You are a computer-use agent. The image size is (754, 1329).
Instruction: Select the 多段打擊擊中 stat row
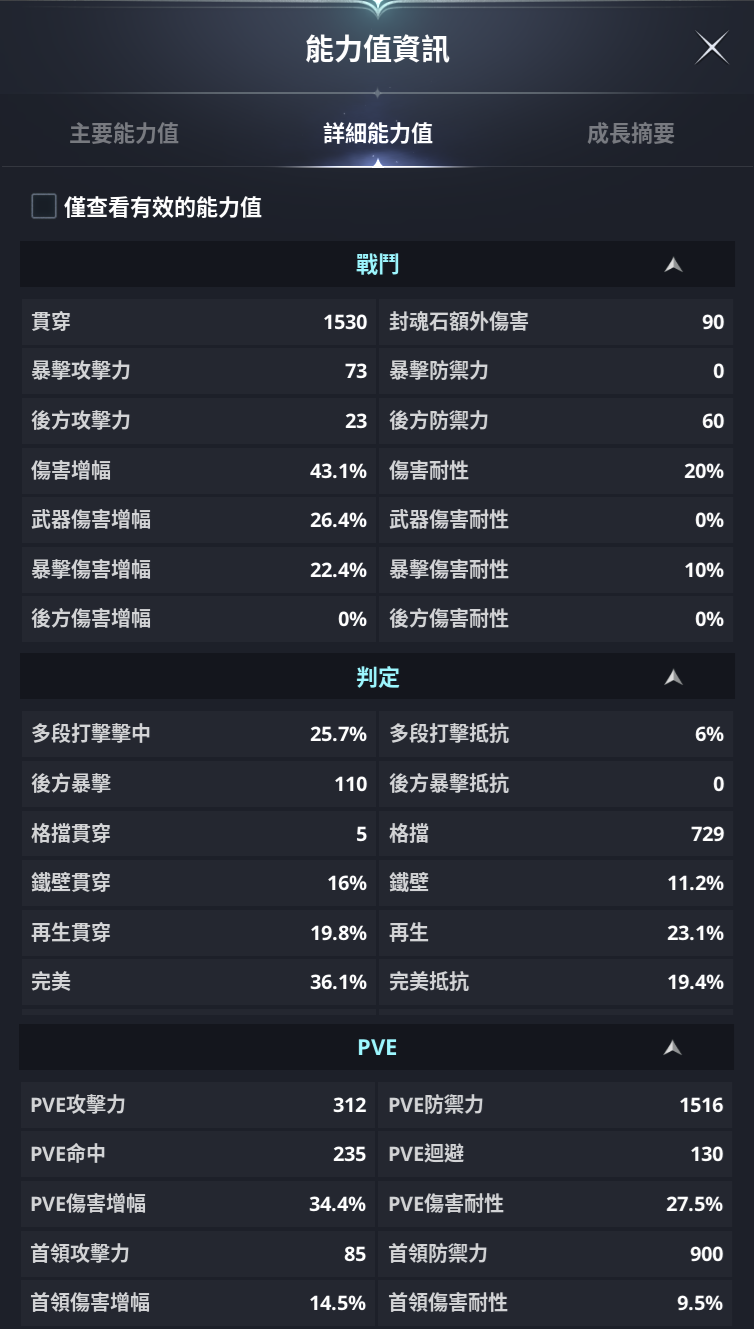click(198, 734)
